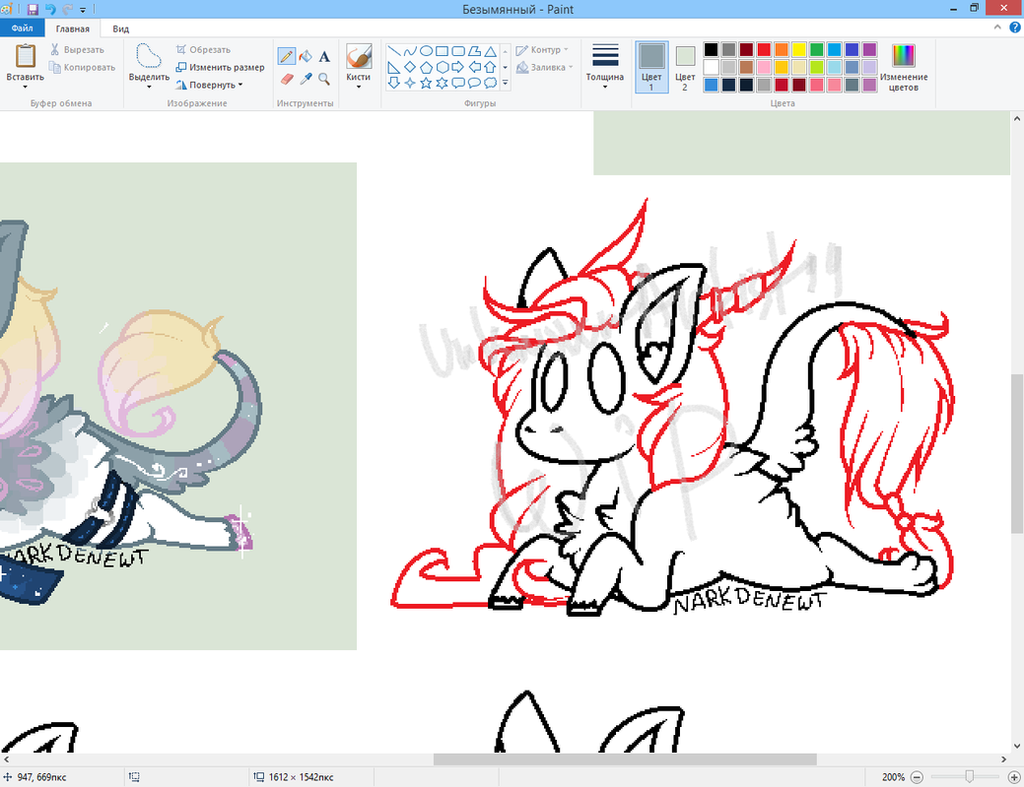Pick the white color swatch

click(x=711, y=67)
